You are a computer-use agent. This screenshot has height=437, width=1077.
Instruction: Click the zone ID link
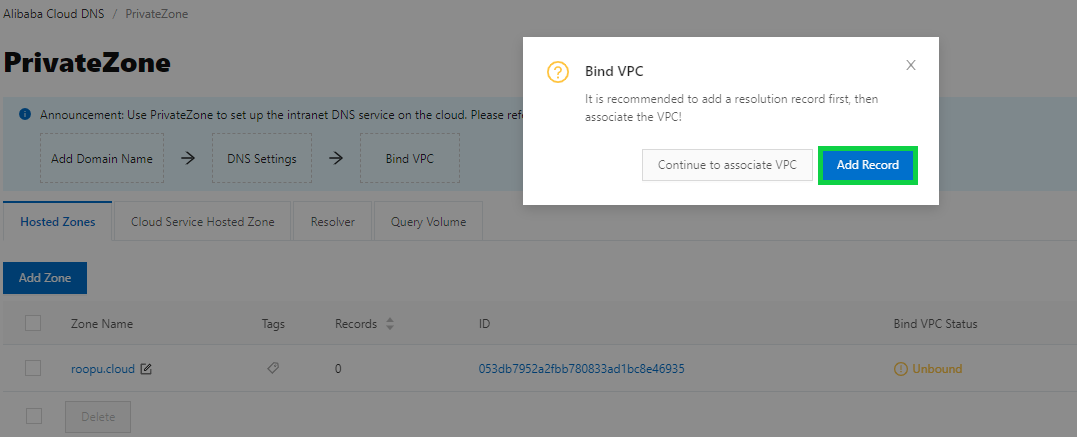tap(581, 369)
